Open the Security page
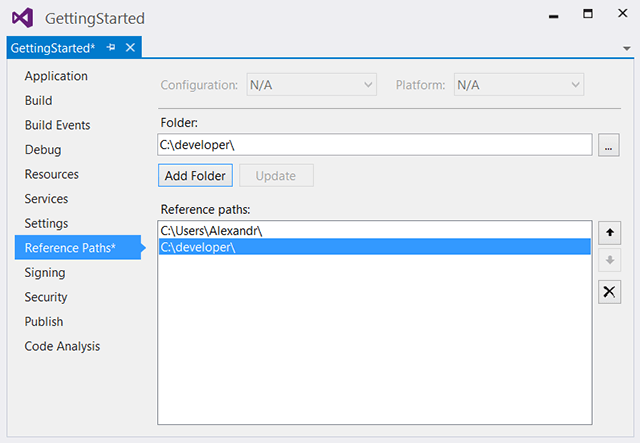Screen dimensions: 640x443 click(46, 297)
